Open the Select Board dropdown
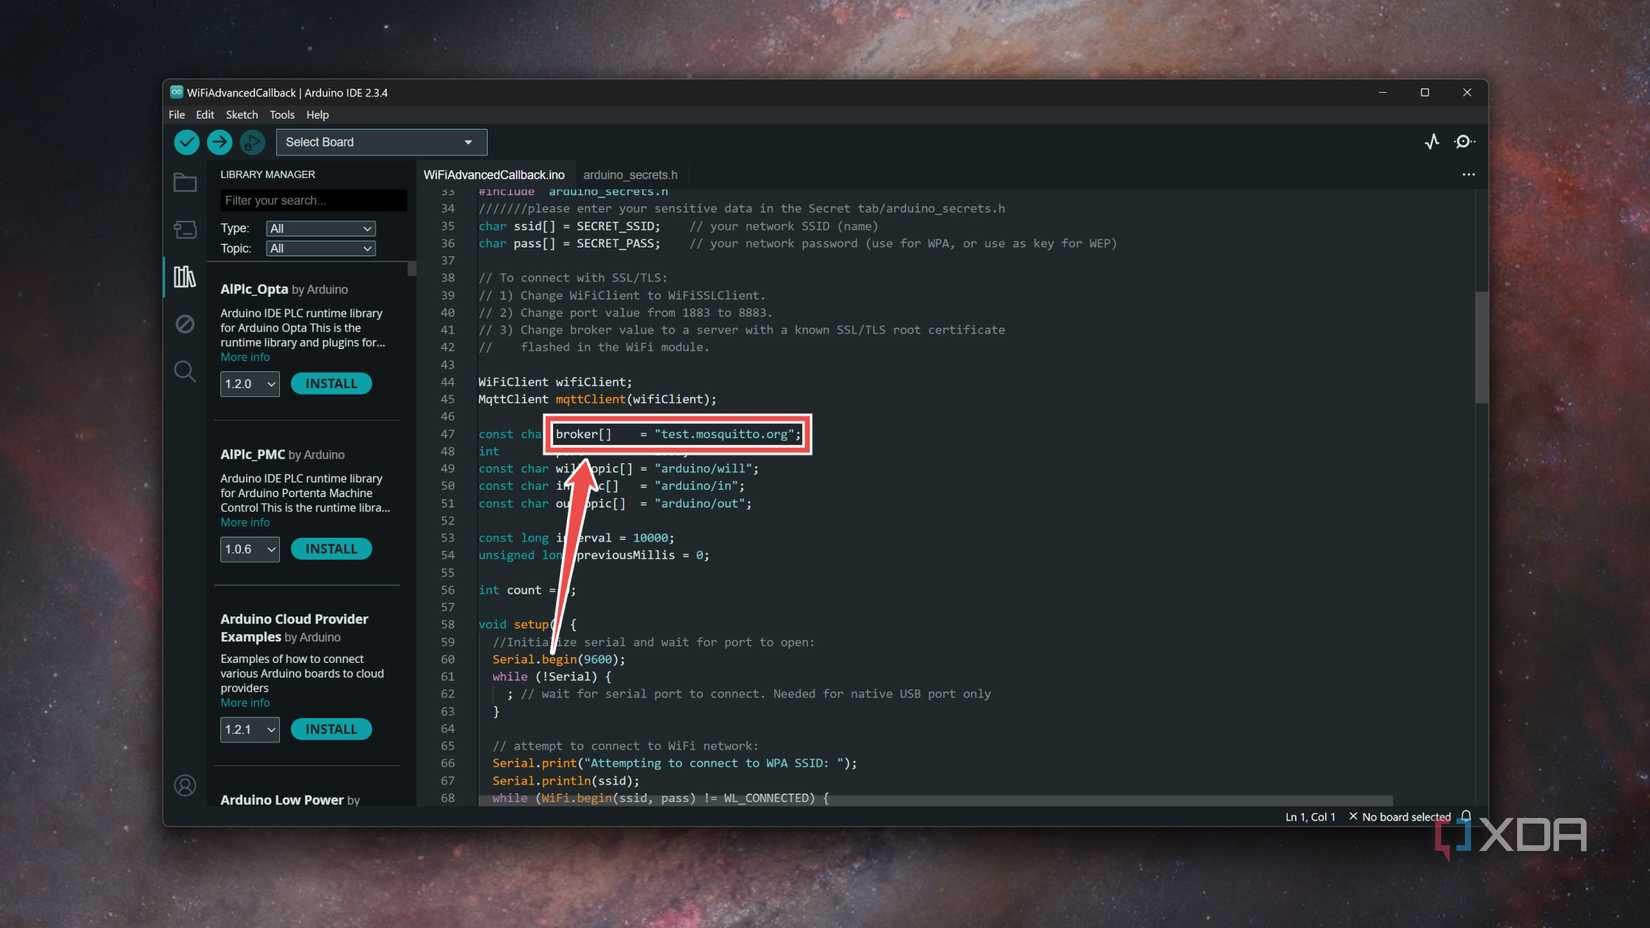The height and width of the screenshot is (928, 1650). point(380,141)
